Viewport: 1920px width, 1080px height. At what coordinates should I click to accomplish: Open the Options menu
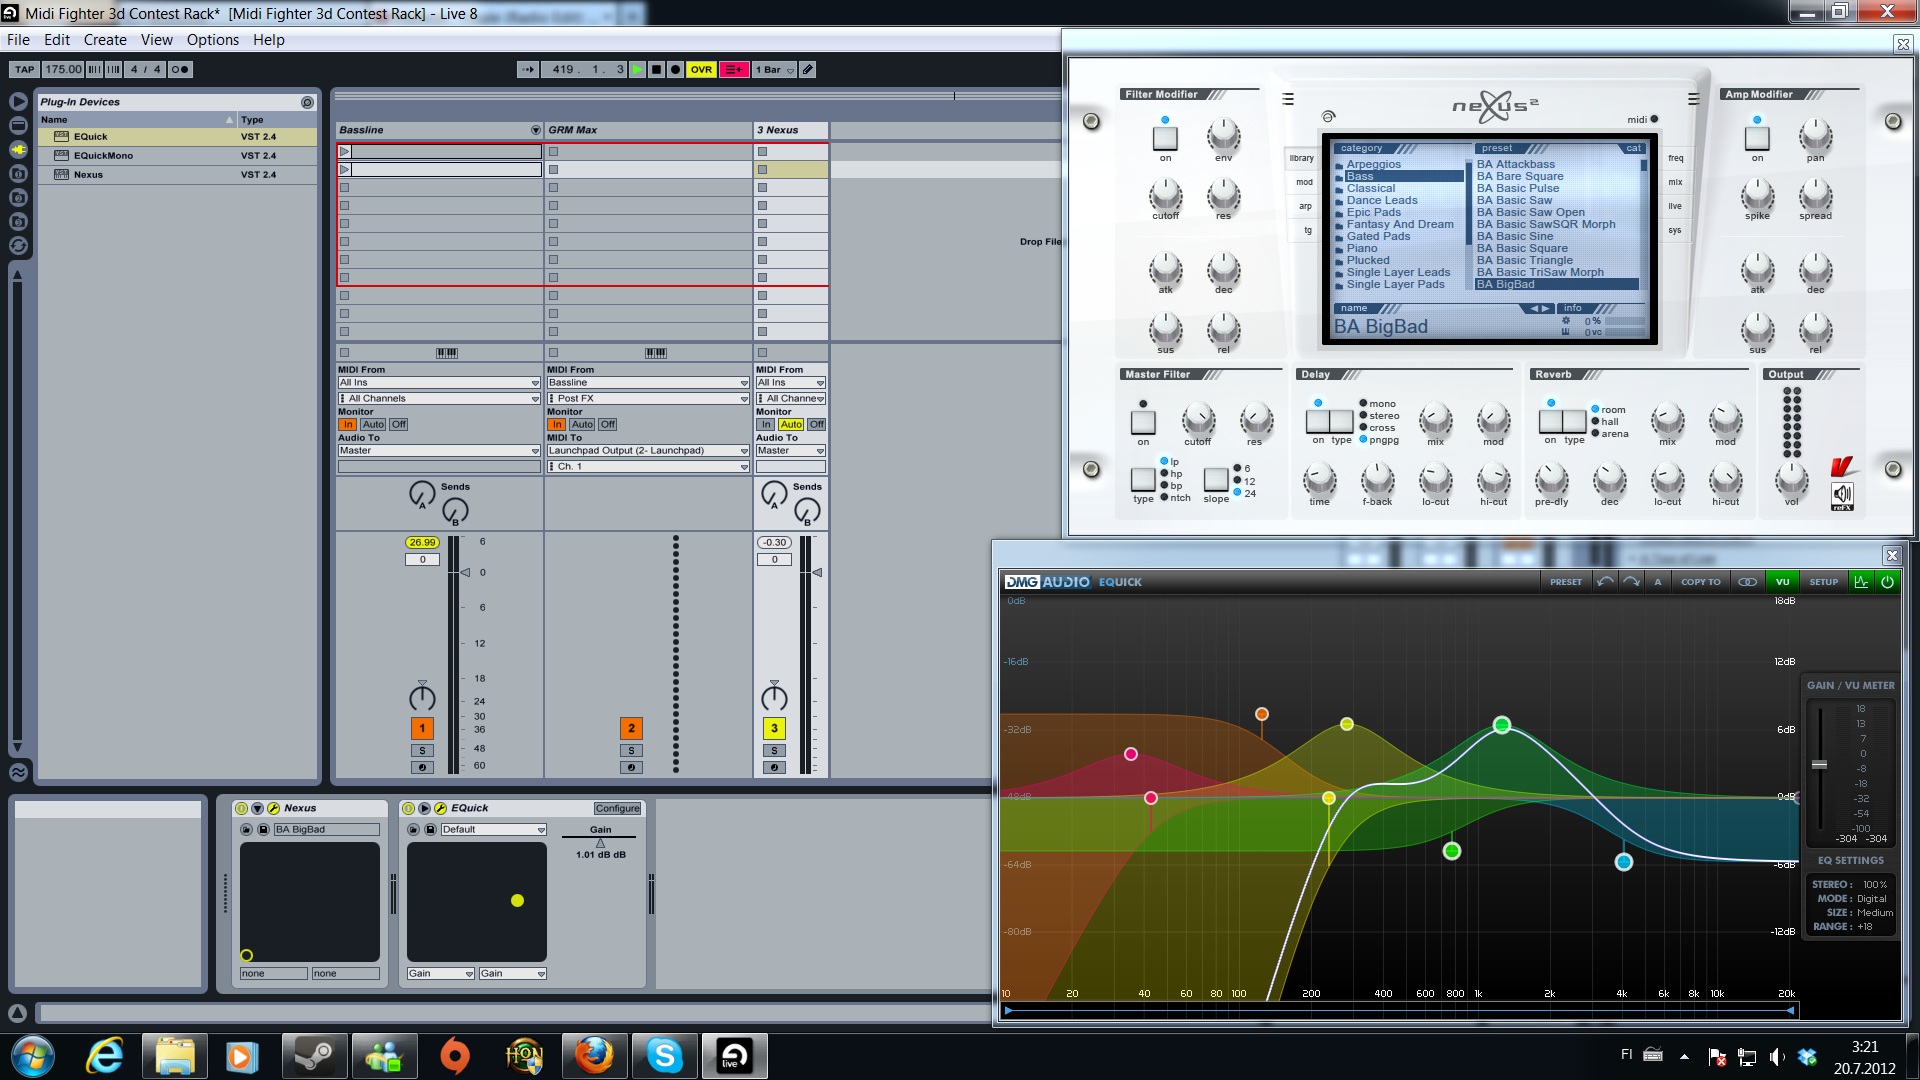click(x=212, y=40)
